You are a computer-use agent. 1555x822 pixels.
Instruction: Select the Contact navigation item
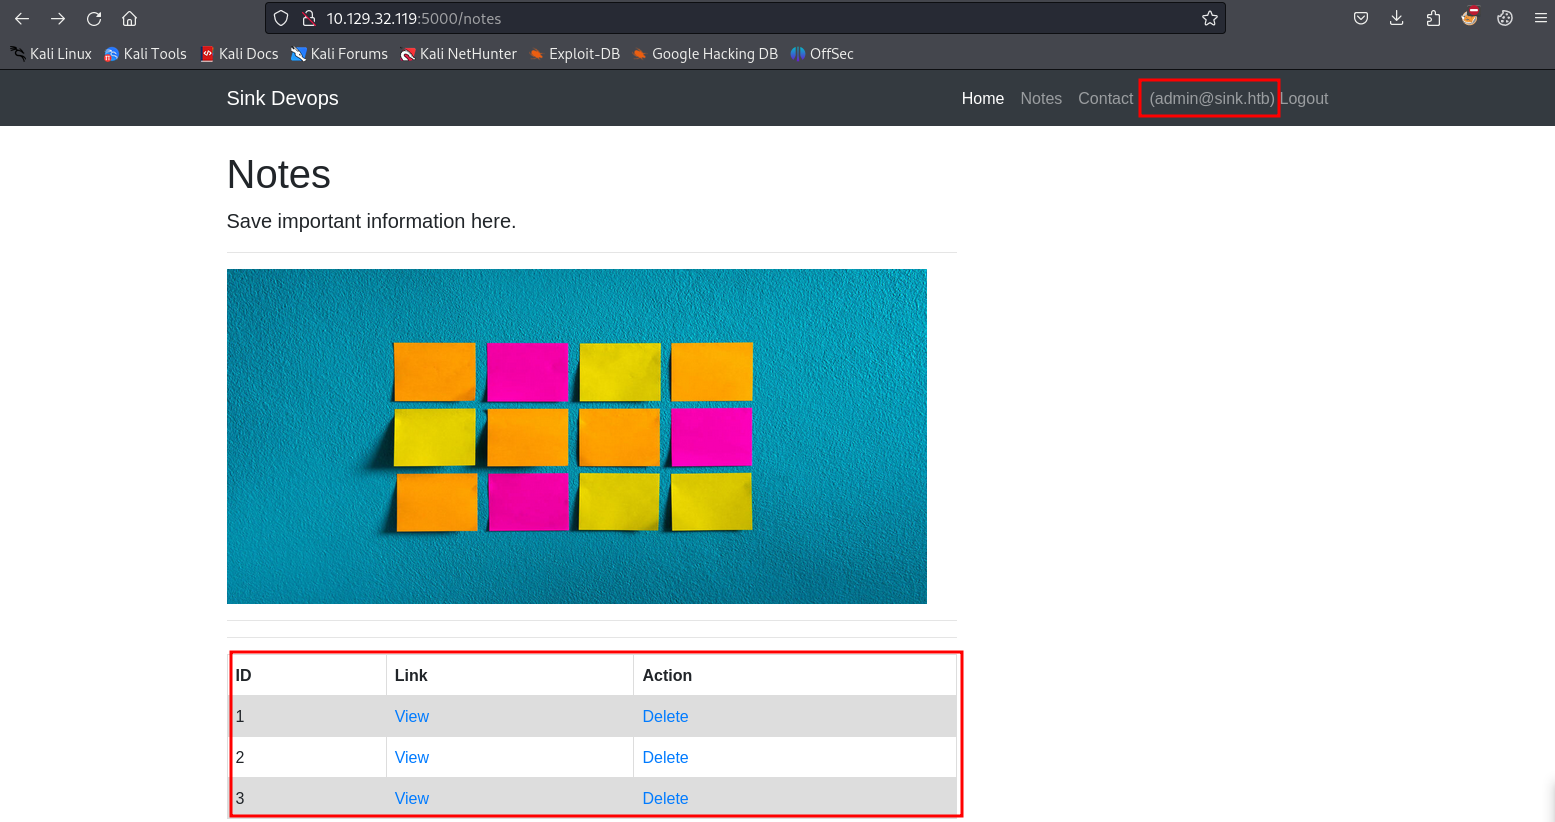click(1105, 98)
